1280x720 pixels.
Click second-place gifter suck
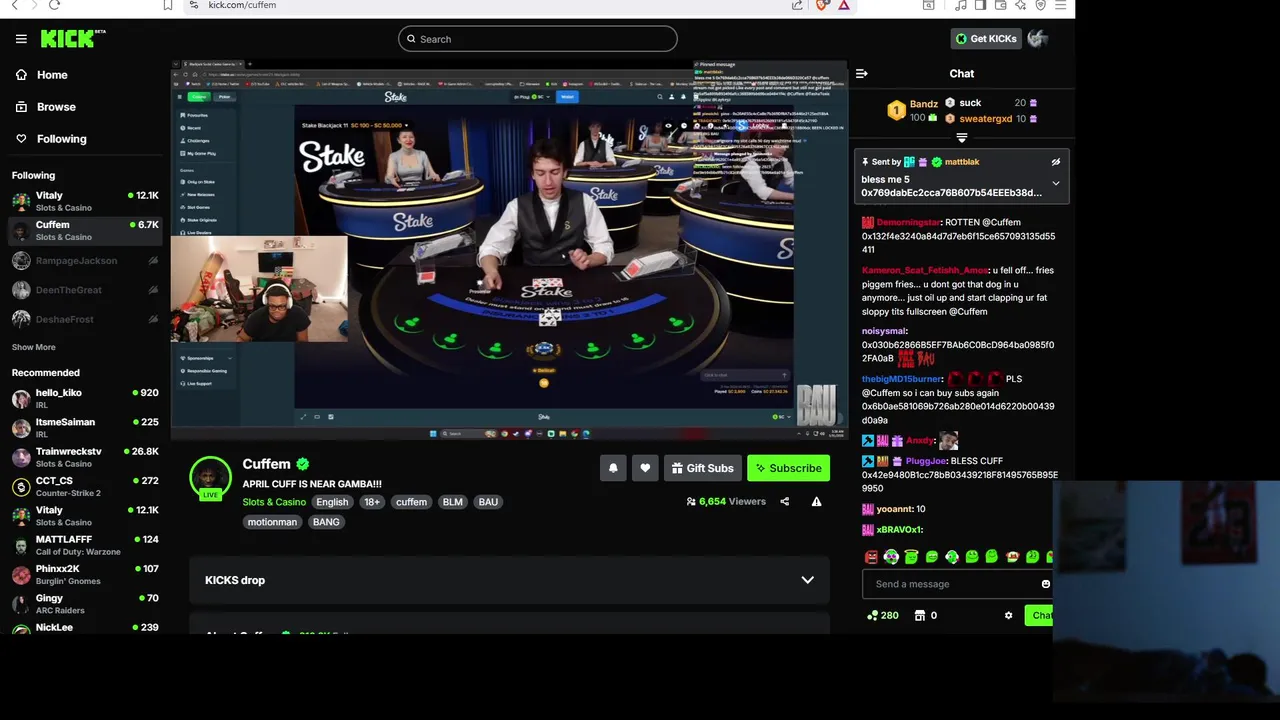[970, 103]
